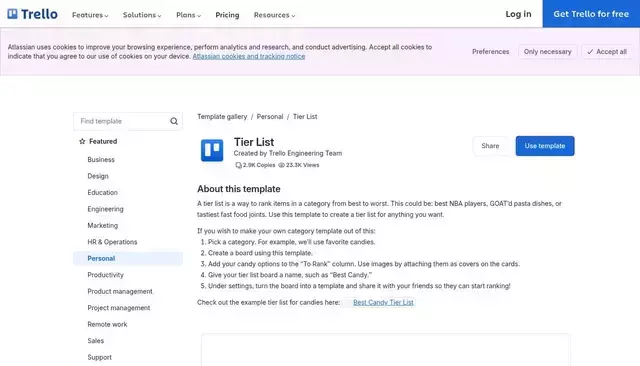
Task: Open the Engineering category
Action: click(x=105, y=209)
